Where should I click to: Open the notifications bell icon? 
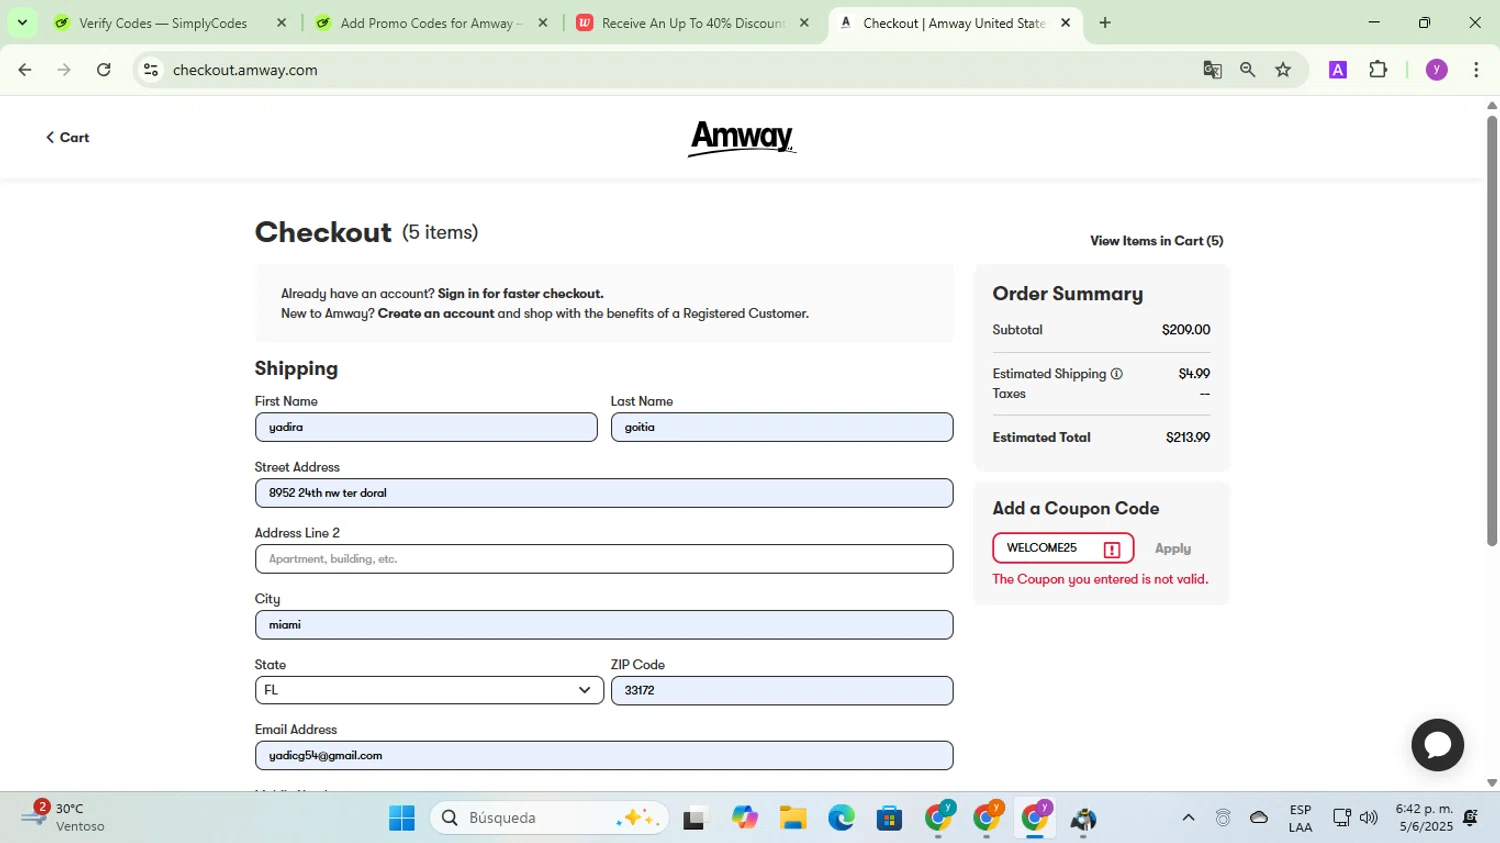coord(1471,818)
